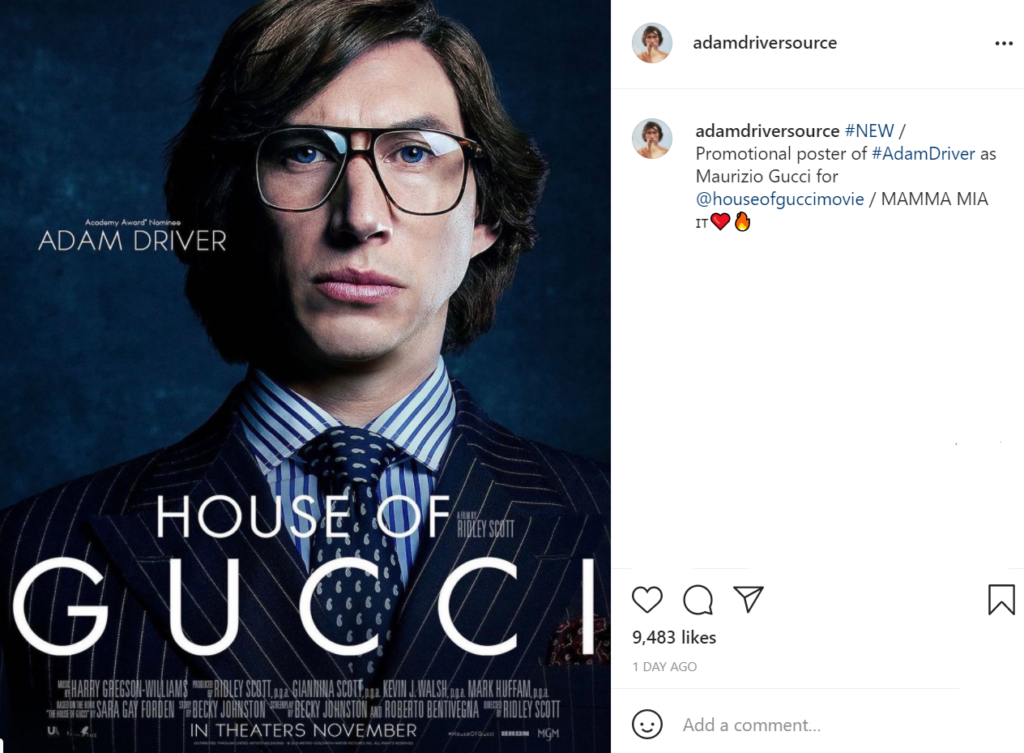Click the red heart emoji in caption
The height and width of the screenshot is (753, 1024).
pyautogui.click(x=720, y=222)
